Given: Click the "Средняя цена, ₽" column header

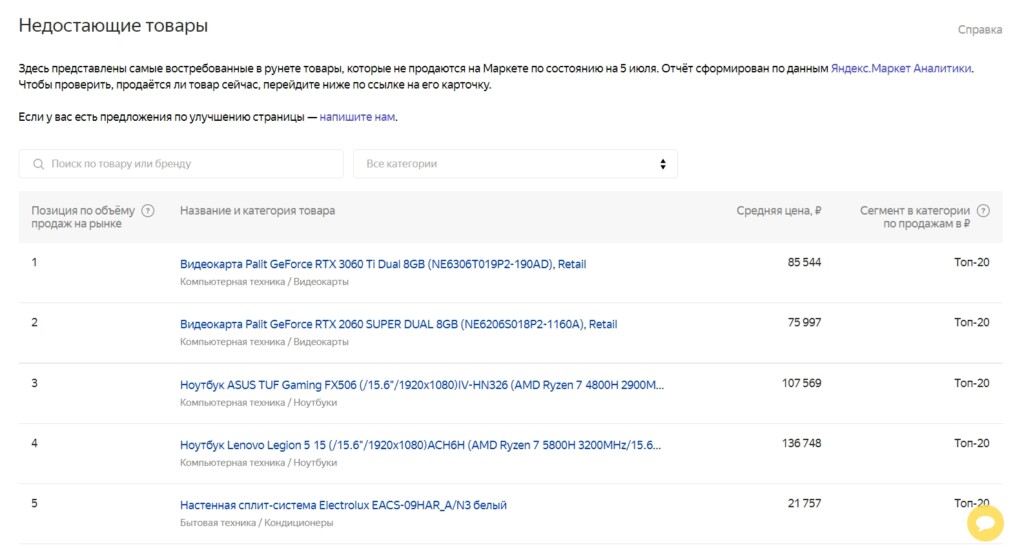Looking at the screenshot, I should [778, 211].
